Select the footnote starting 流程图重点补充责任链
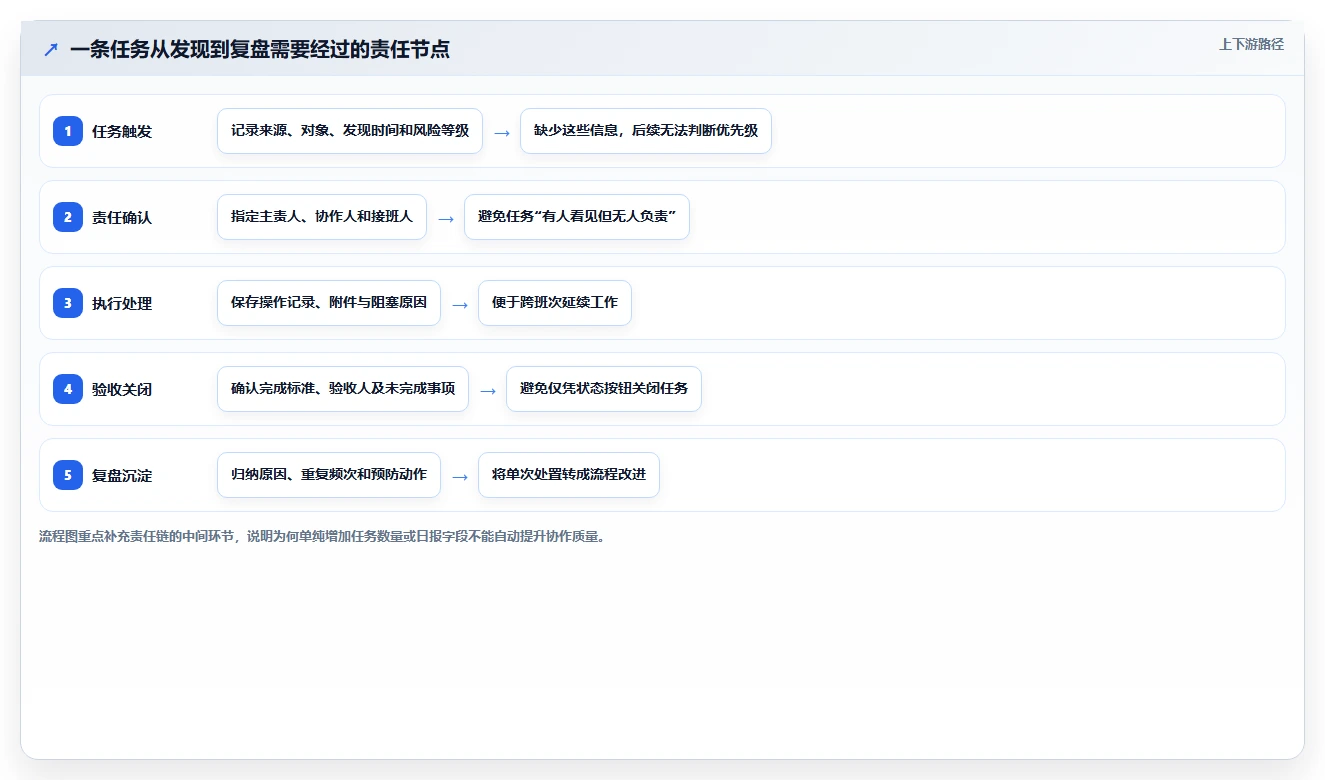This screenshot has width=1325, height=780. click(x=322, y=536)
